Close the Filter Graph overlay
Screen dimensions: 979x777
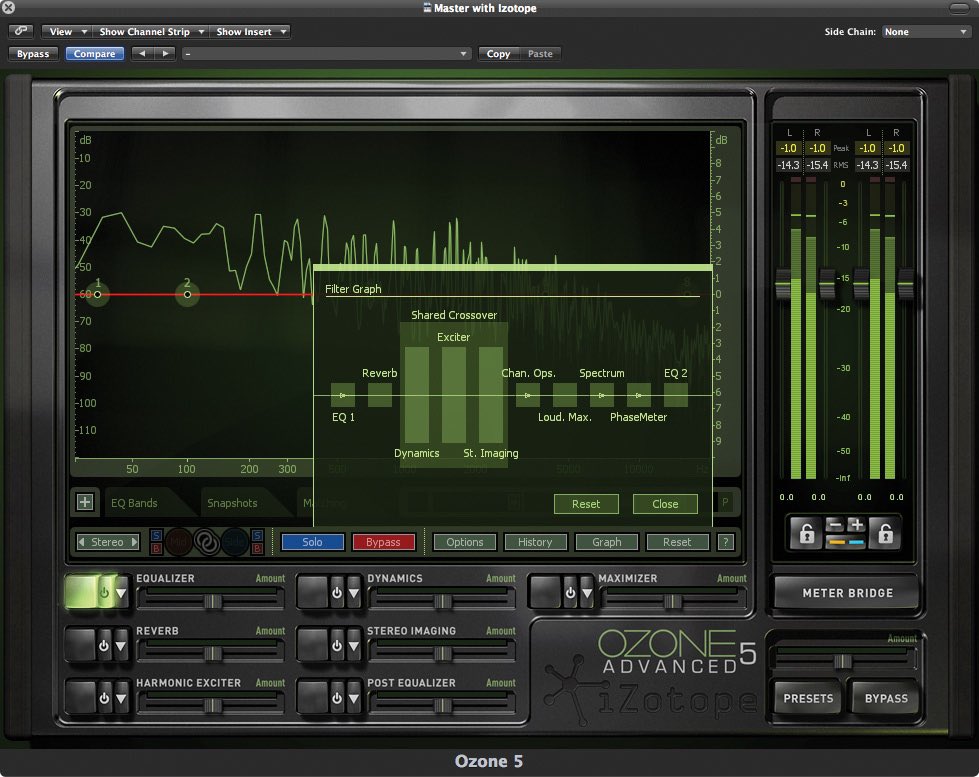point(665,504)
